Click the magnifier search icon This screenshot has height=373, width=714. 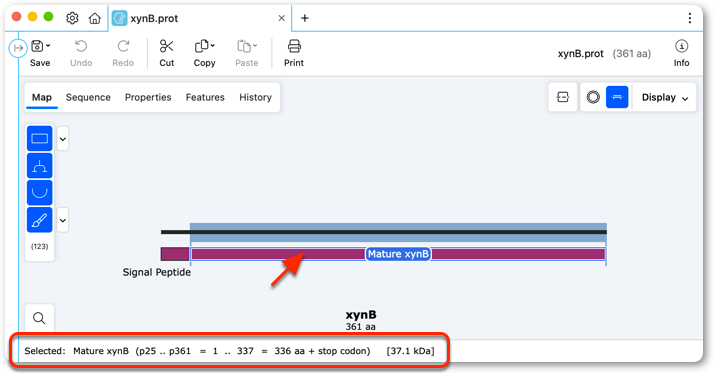(x=39, y=318)
